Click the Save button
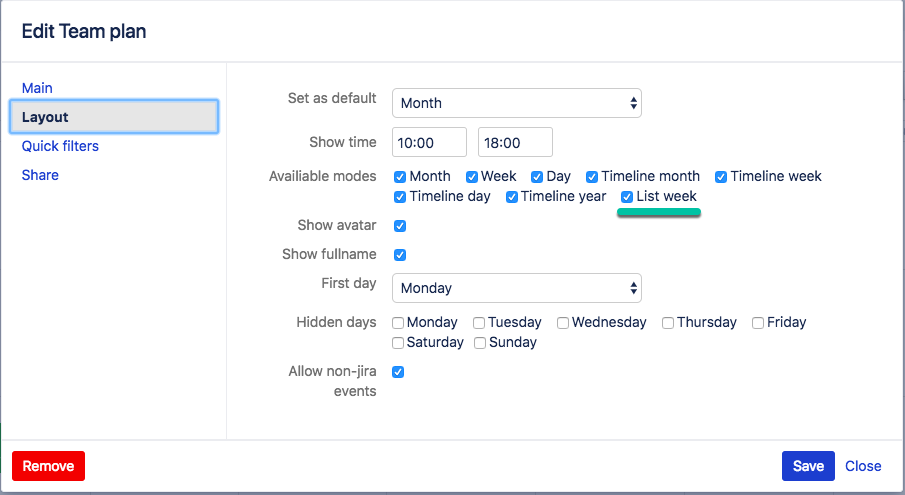The width and height of the screenshot is (905, 495). [x=808, y=466]
